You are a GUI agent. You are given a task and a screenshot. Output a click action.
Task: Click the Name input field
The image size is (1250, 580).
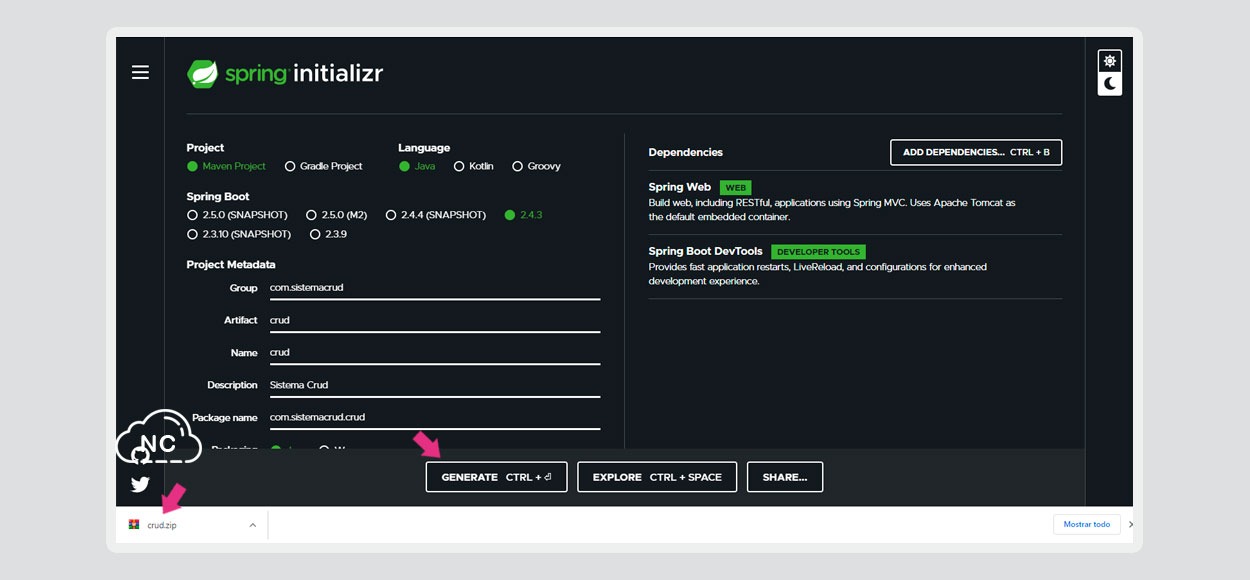coord(435,352)
